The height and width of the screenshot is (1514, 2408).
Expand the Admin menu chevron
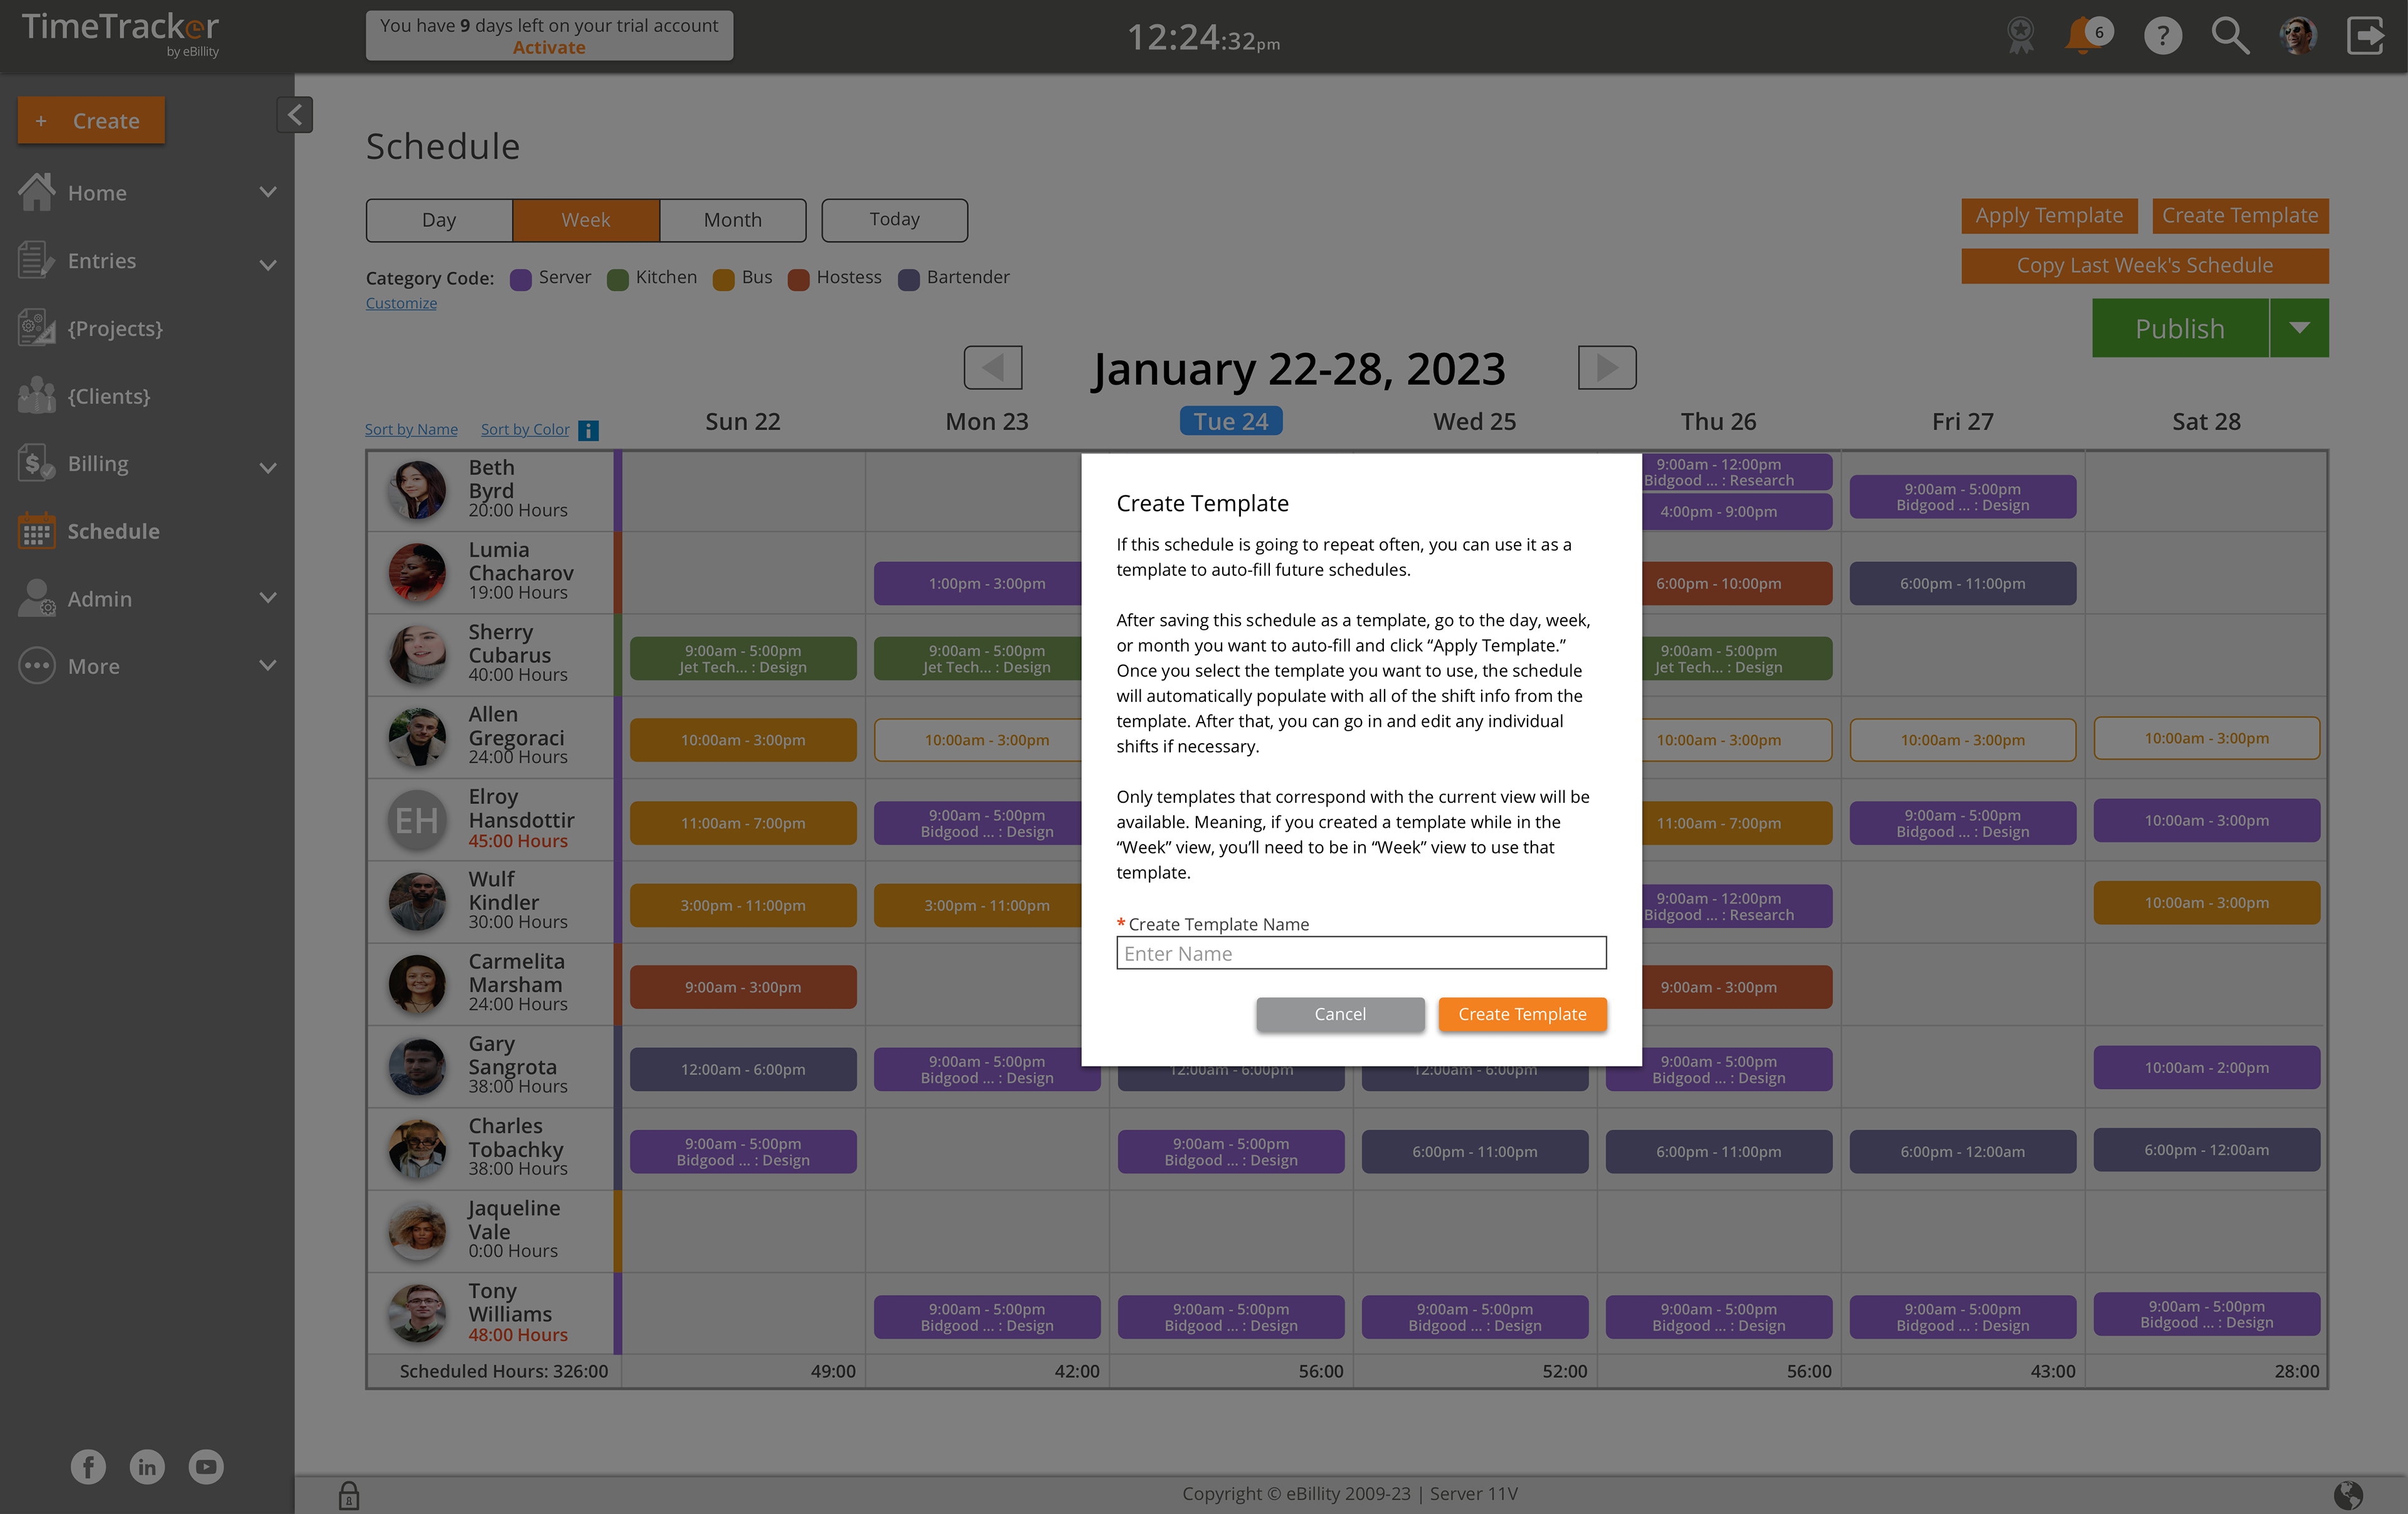click(267, 598)
